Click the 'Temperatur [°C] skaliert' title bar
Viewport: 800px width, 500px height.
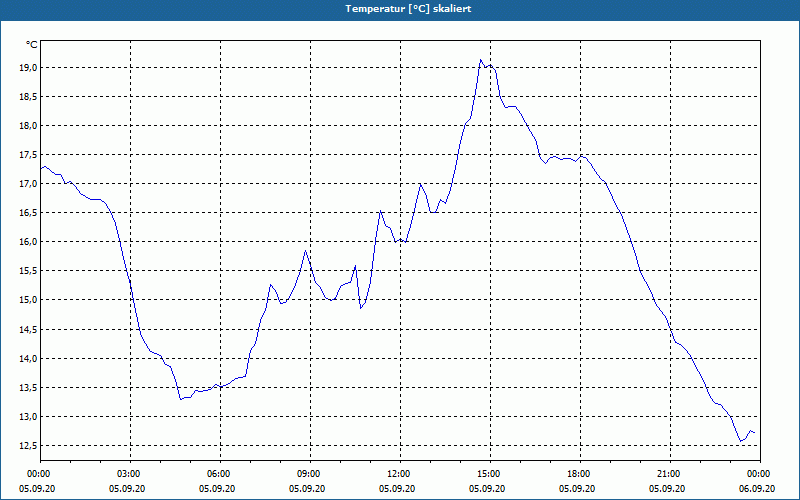point(400,9)
